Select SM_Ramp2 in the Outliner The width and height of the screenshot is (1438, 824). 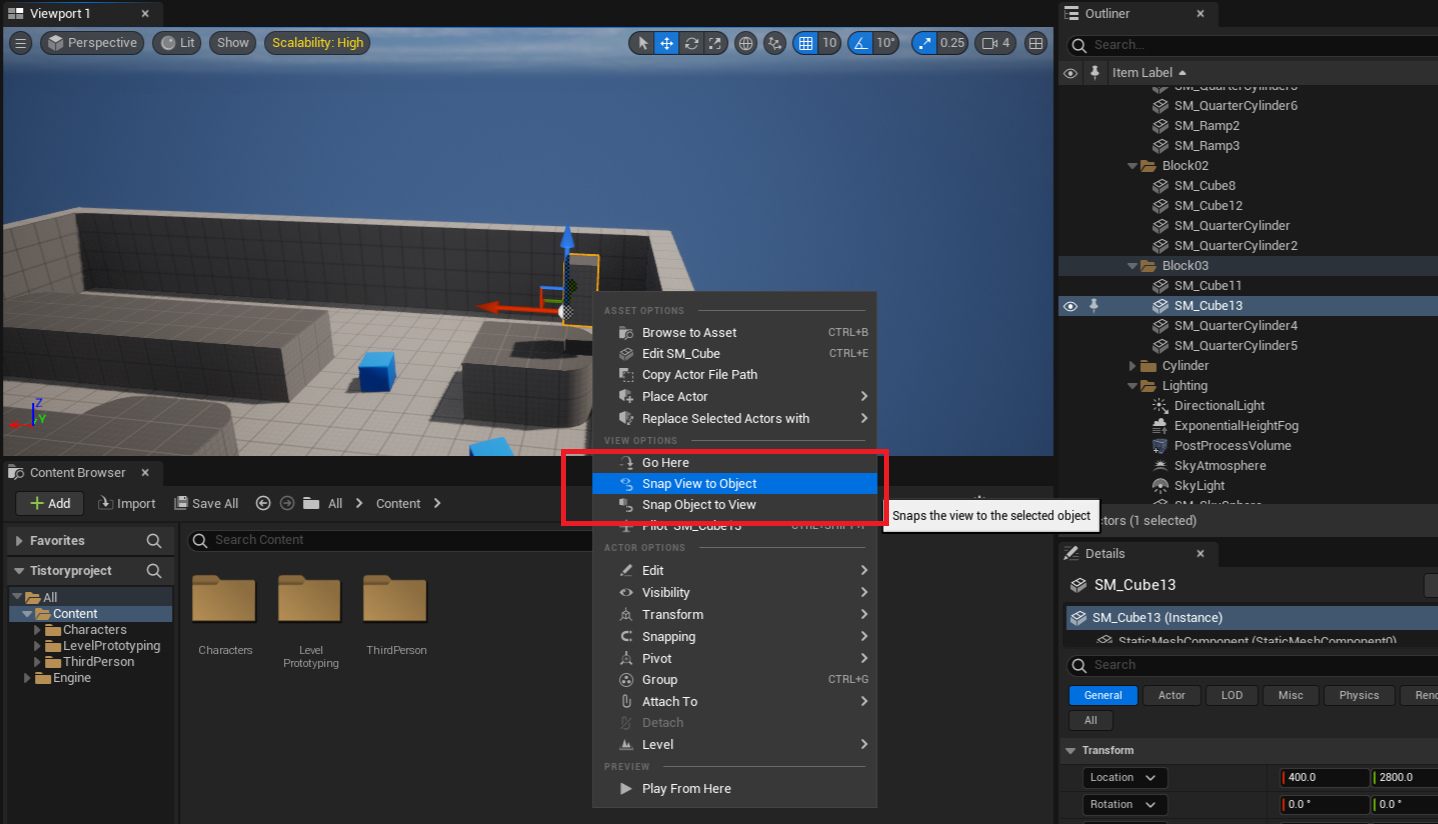click(x=1206, y=126)
